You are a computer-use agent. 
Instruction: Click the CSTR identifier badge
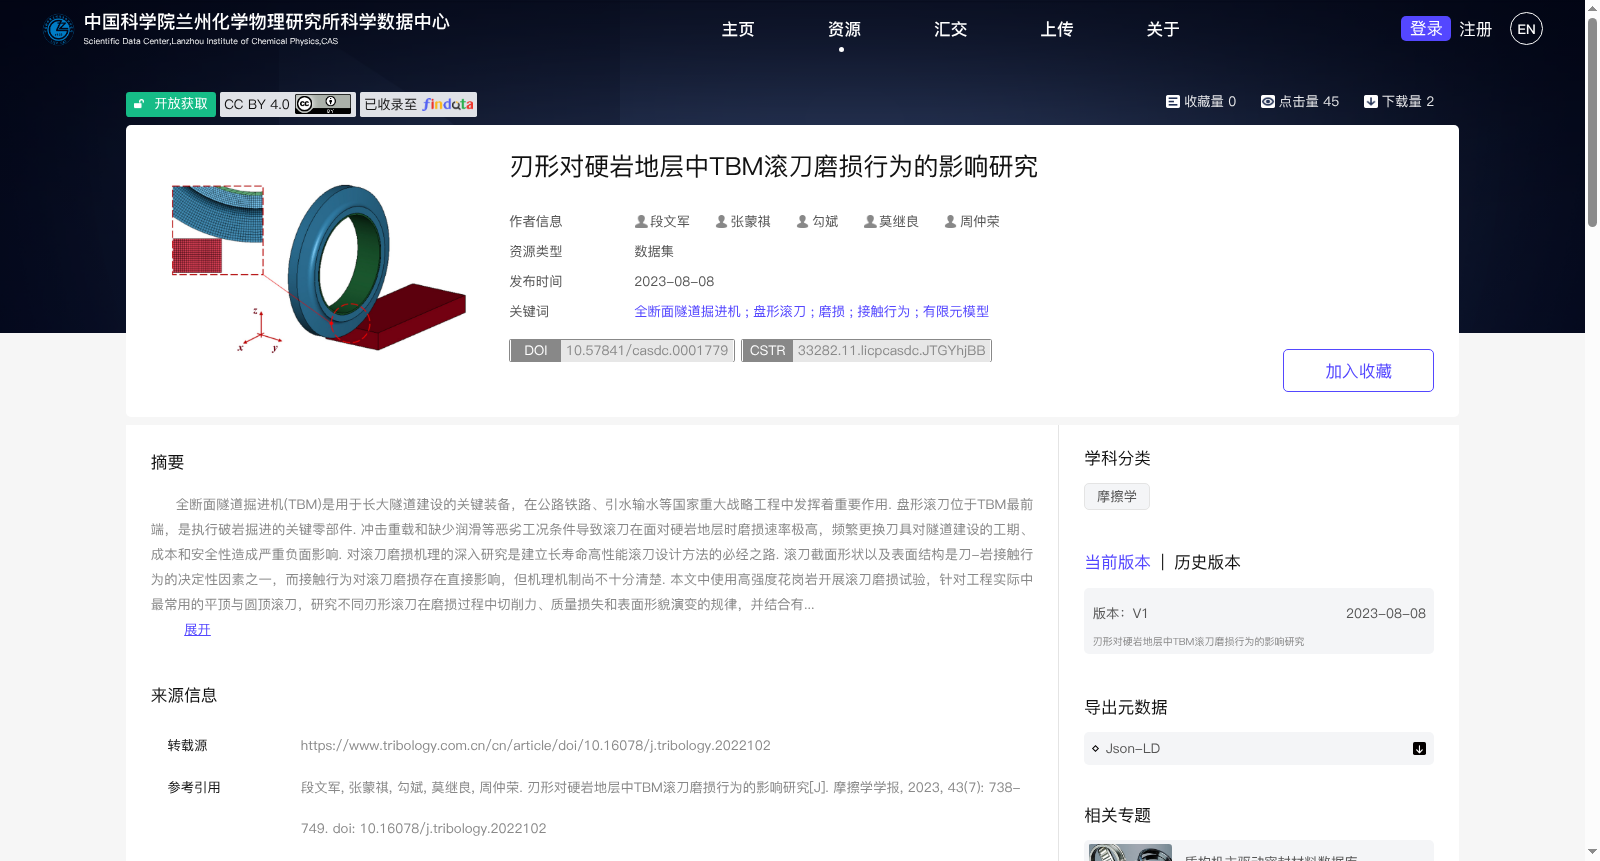[x=866, y=350]
